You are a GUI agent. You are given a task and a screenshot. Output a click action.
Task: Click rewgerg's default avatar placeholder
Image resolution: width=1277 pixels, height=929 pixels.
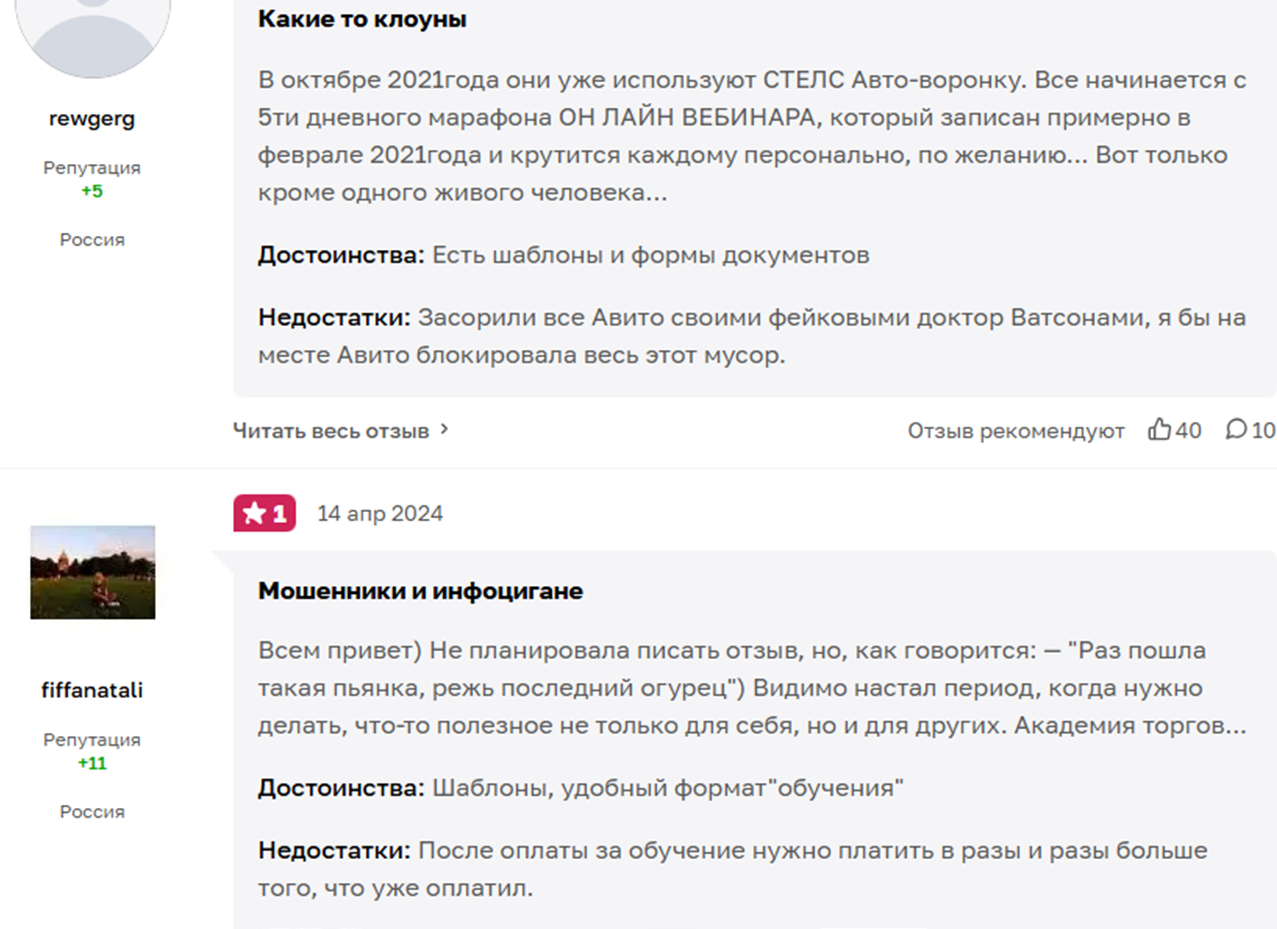[x=92, y=35]
